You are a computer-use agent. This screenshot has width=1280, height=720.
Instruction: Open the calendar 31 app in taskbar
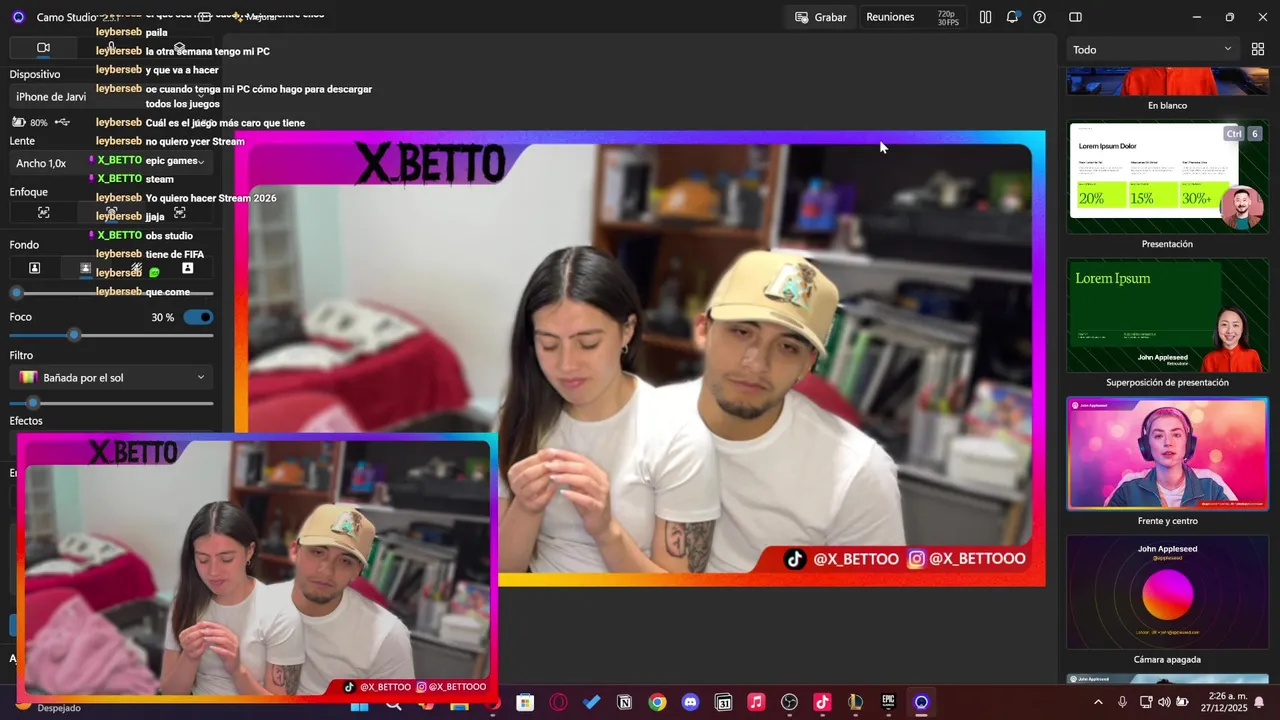tap(723, 703)
